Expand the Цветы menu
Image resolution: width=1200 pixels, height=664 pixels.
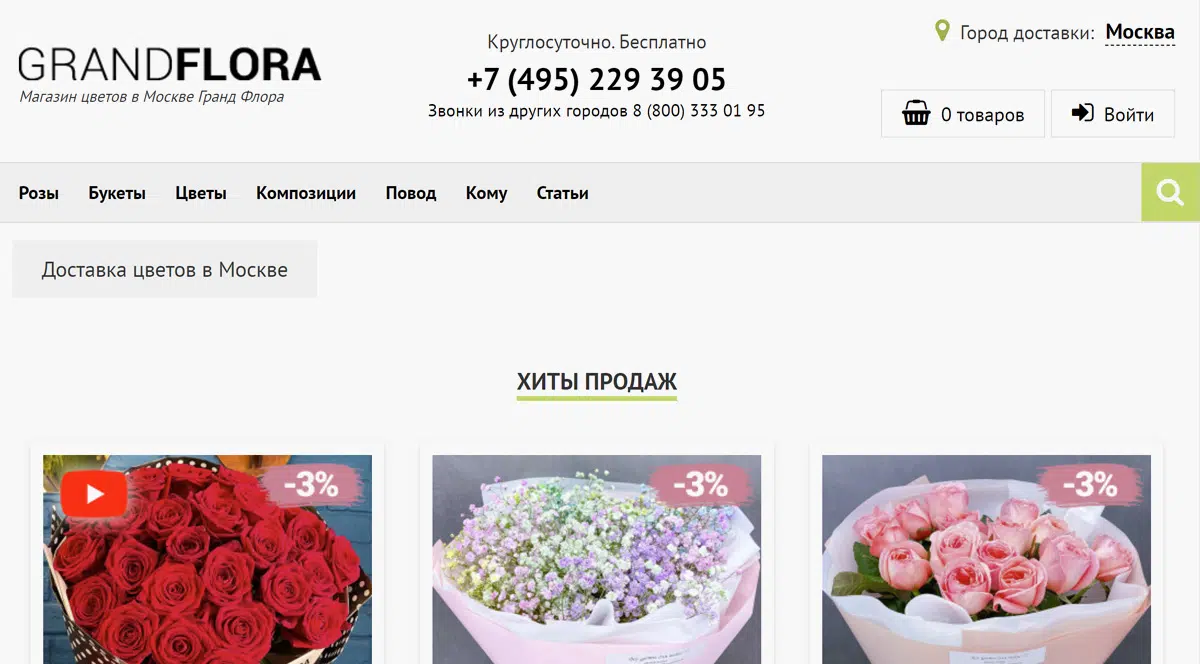(201, 193)
